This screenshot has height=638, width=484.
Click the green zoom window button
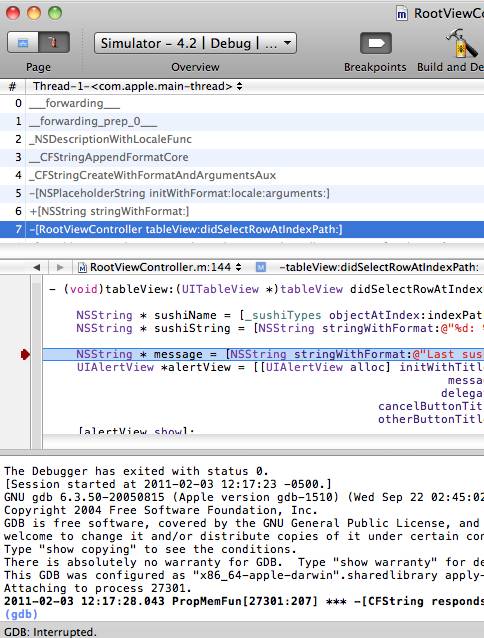[55, 13]
